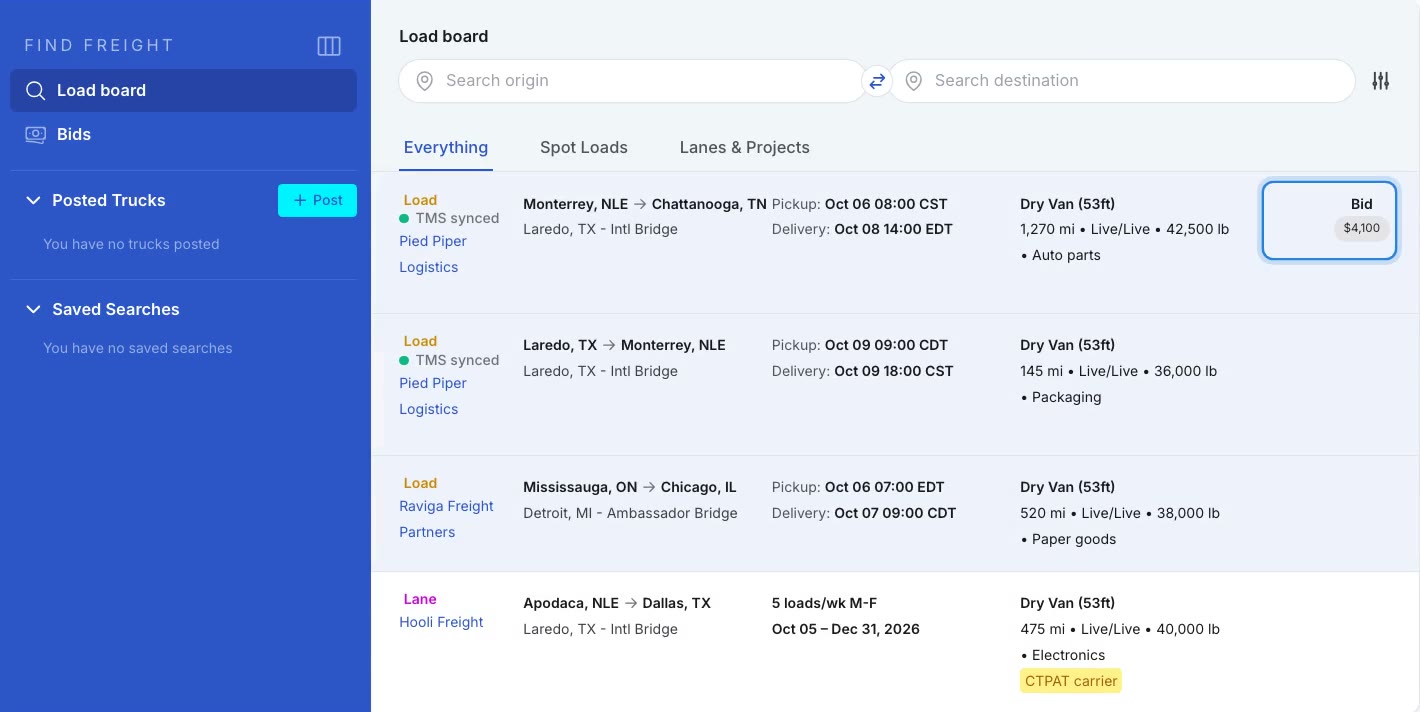Click the Search destination field

pos(1122,81)
